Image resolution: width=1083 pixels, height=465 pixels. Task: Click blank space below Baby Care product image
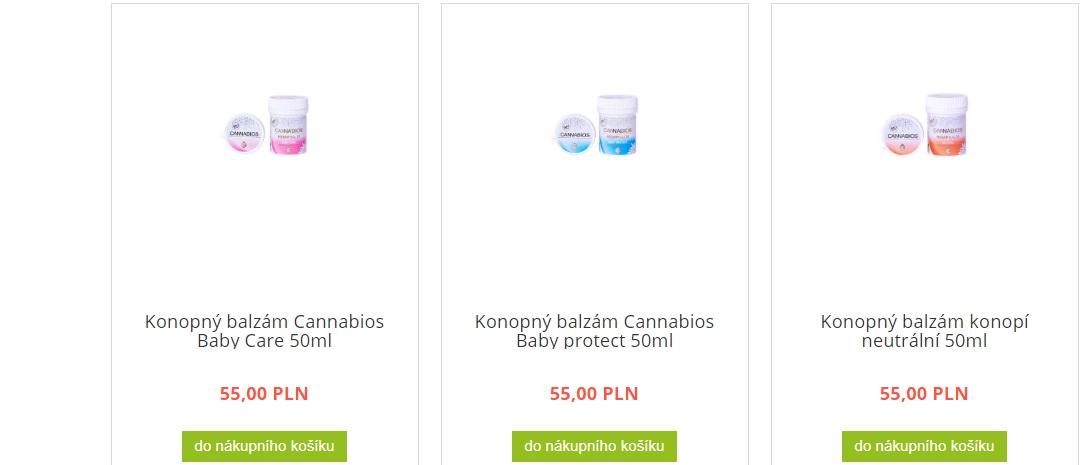[x=265, y=228]
